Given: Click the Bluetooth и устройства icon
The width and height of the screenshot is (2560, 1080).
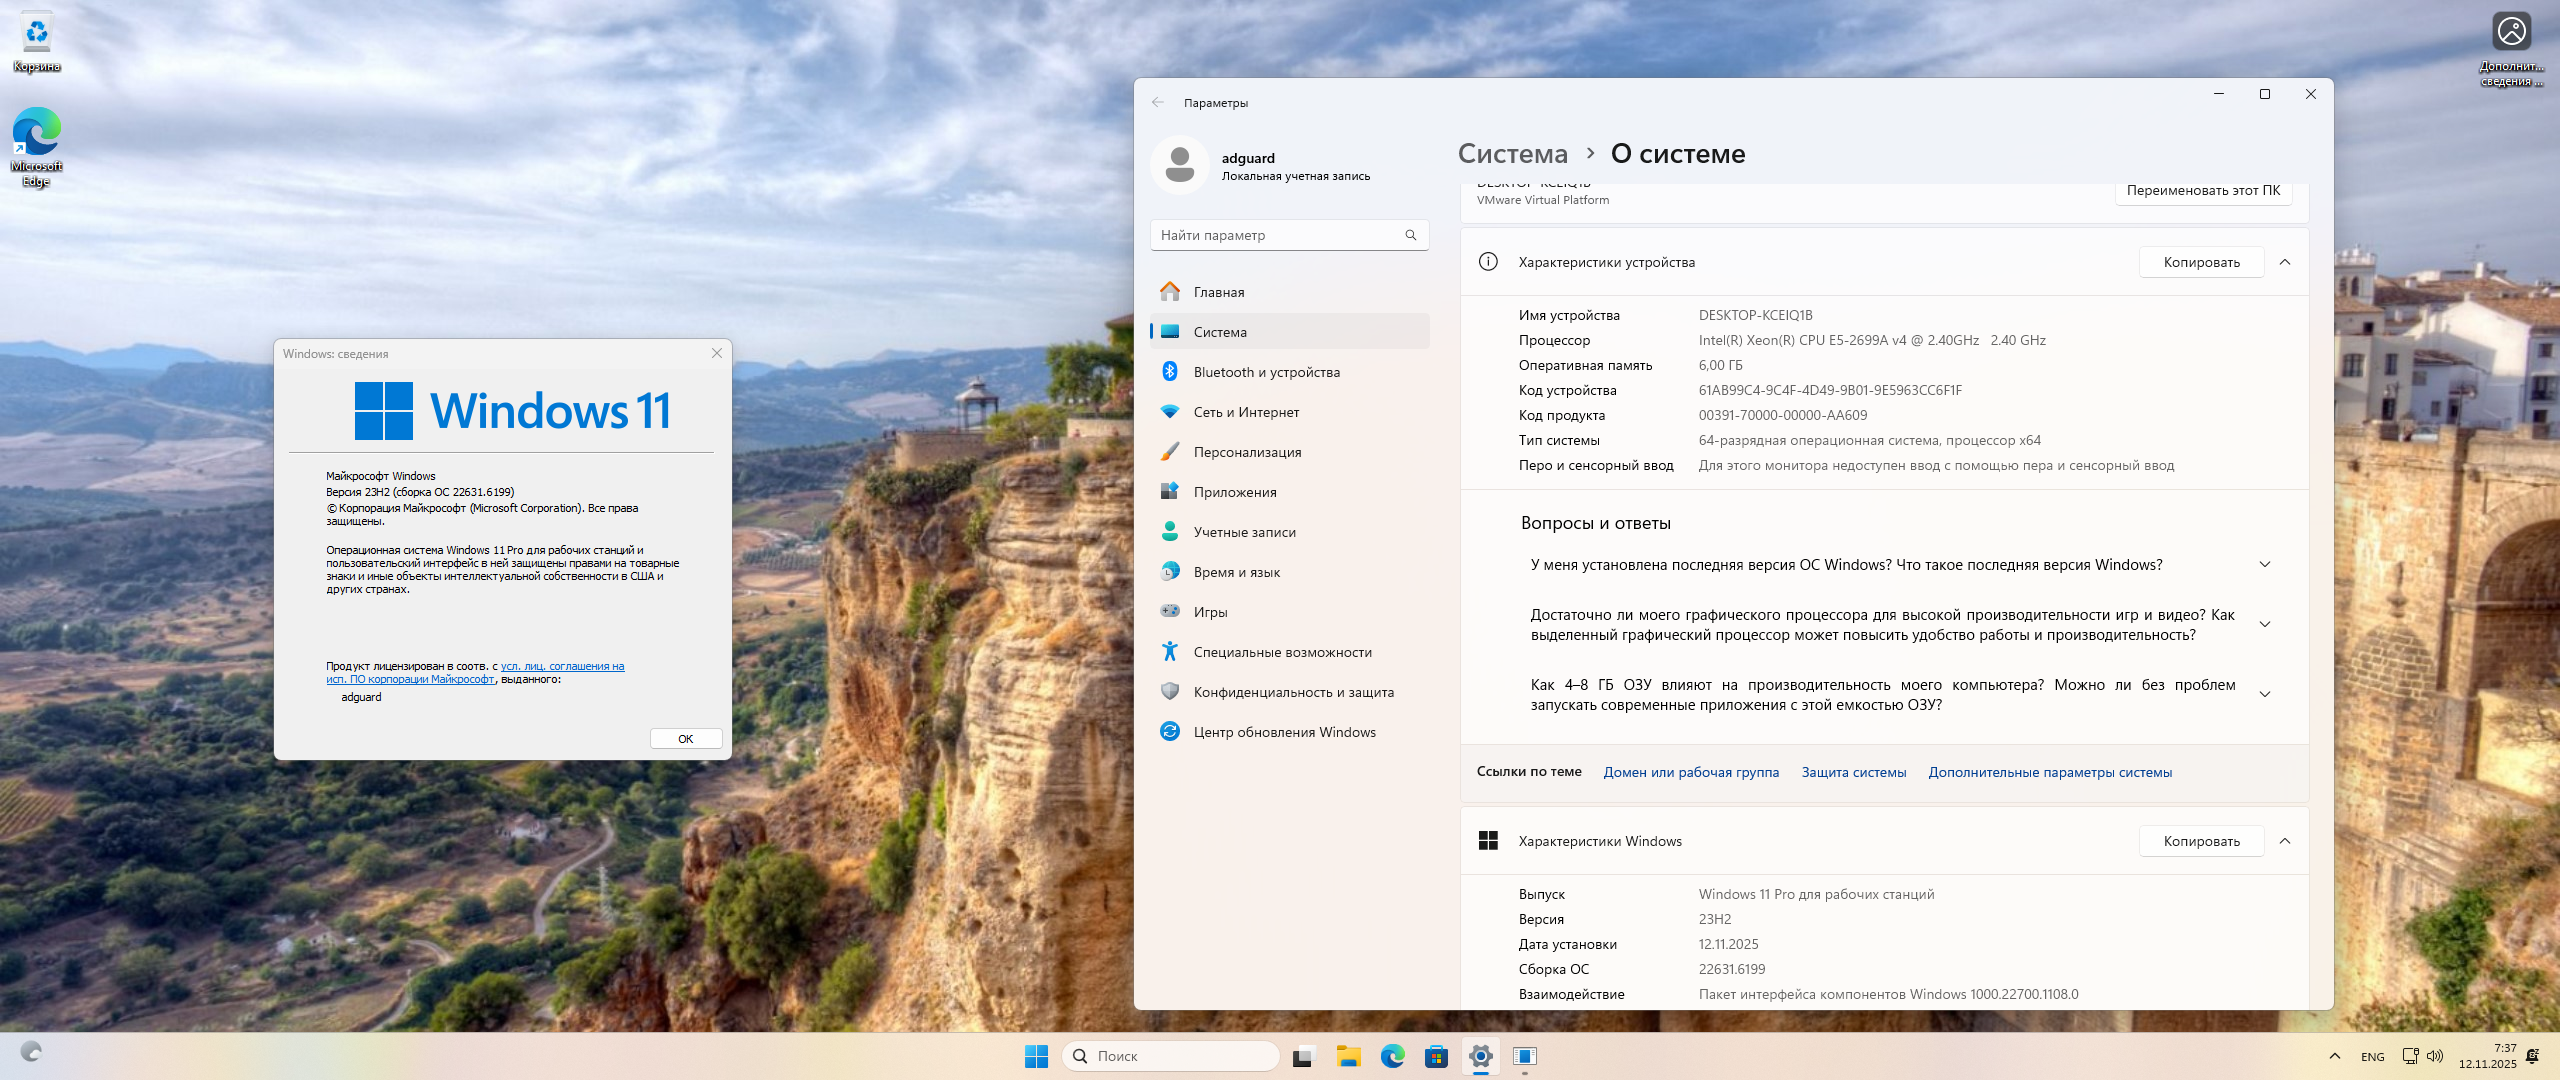Looking at the screenshot, I should [1169, 372].
